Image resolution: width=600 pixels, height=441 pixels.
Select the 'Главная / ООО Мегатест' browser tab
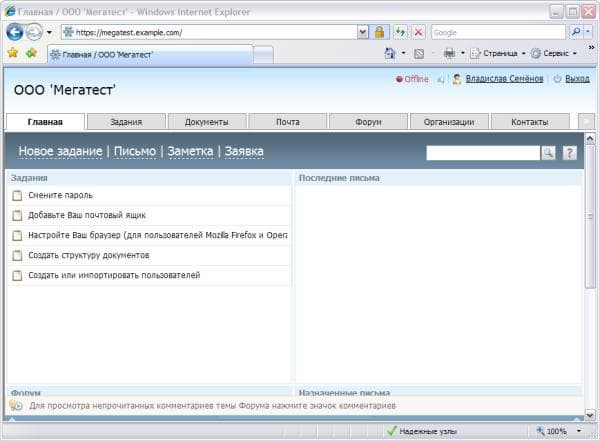pyautogui.click(x=150, y=54)
